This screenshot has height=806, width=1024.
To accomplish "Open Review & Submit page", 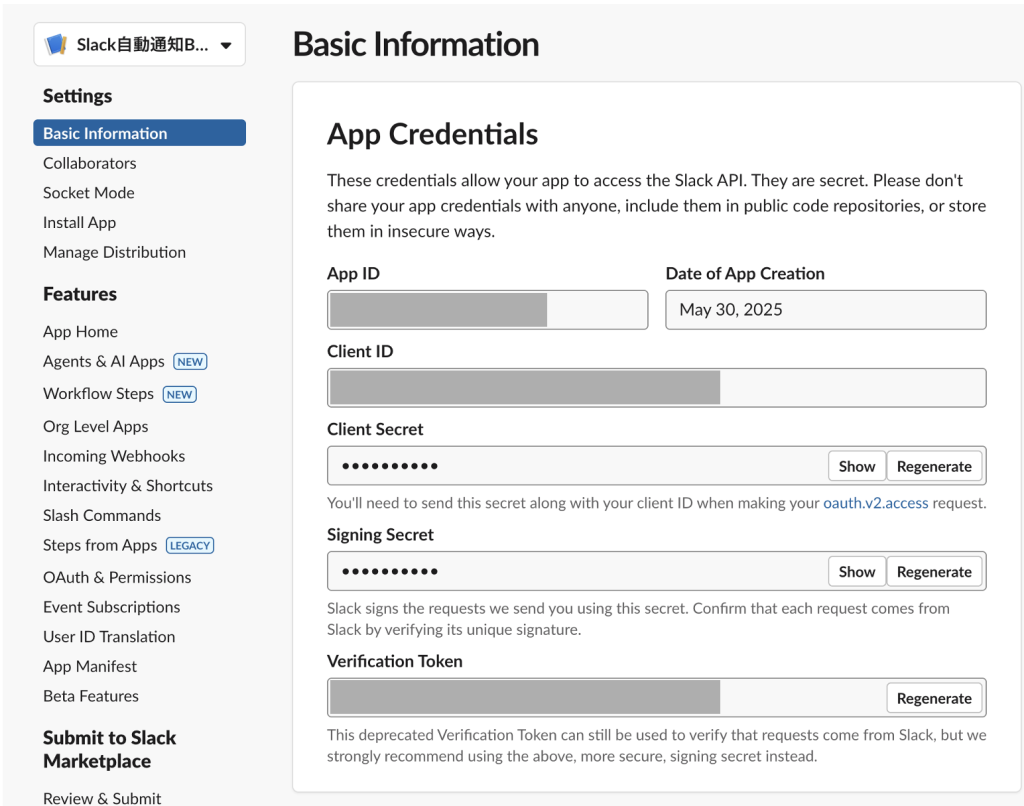I will pyautogui.click(x=102, y=798).
